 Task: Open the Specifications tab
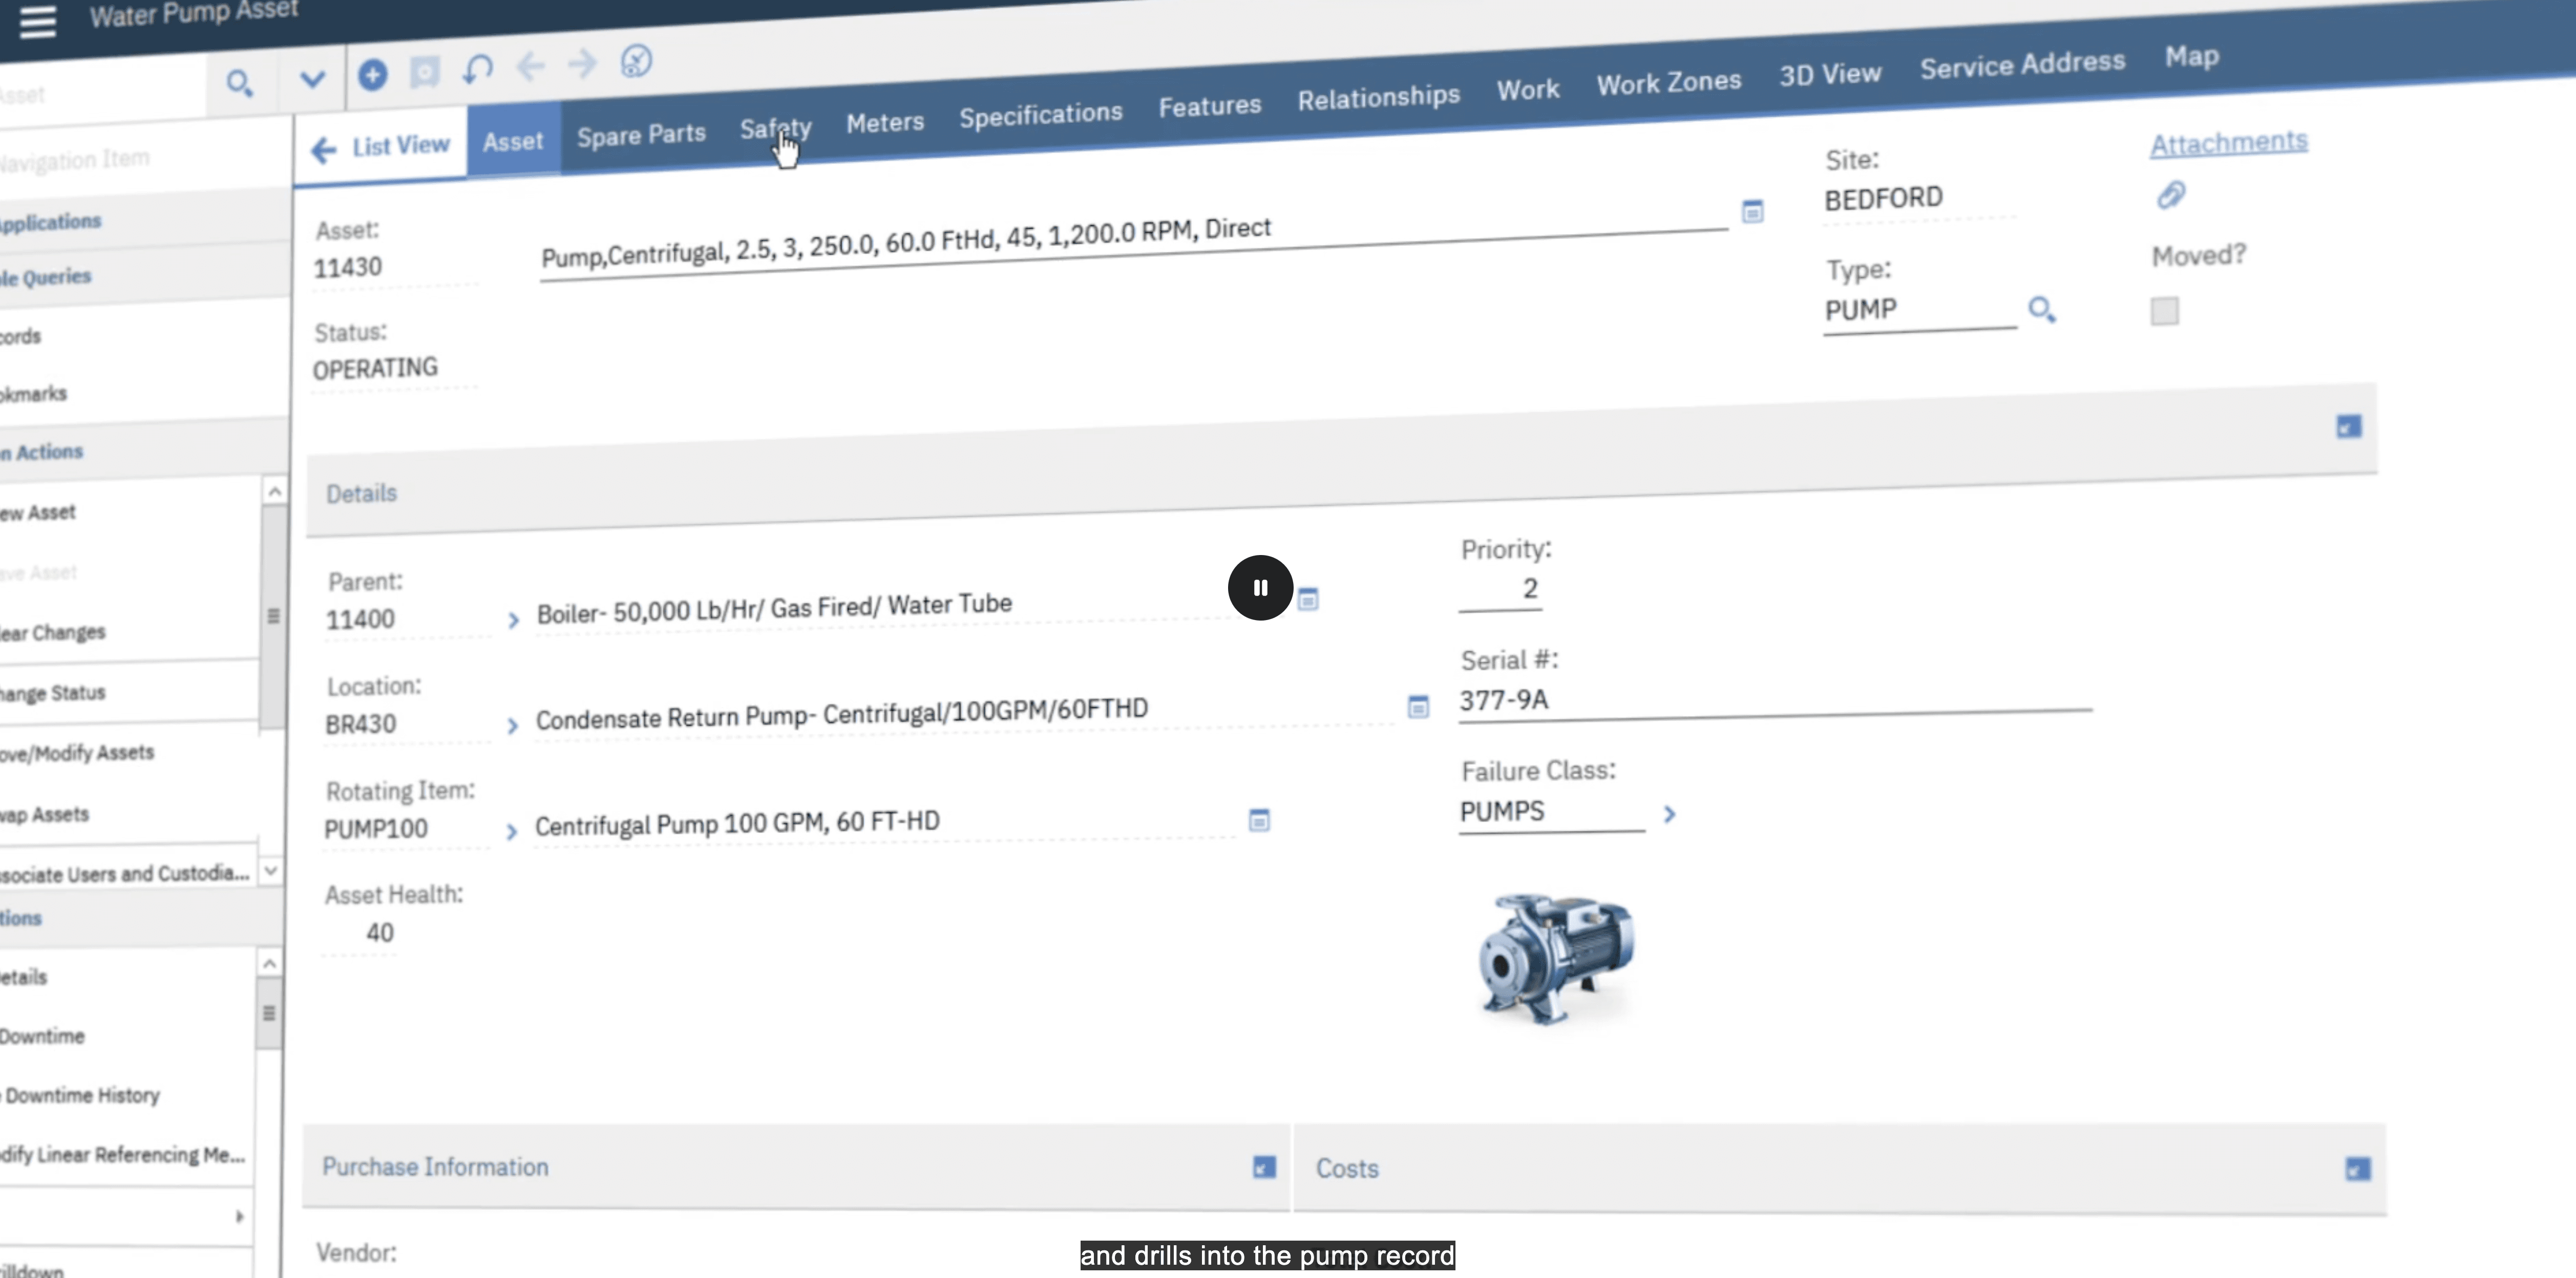click(1040, 114)
